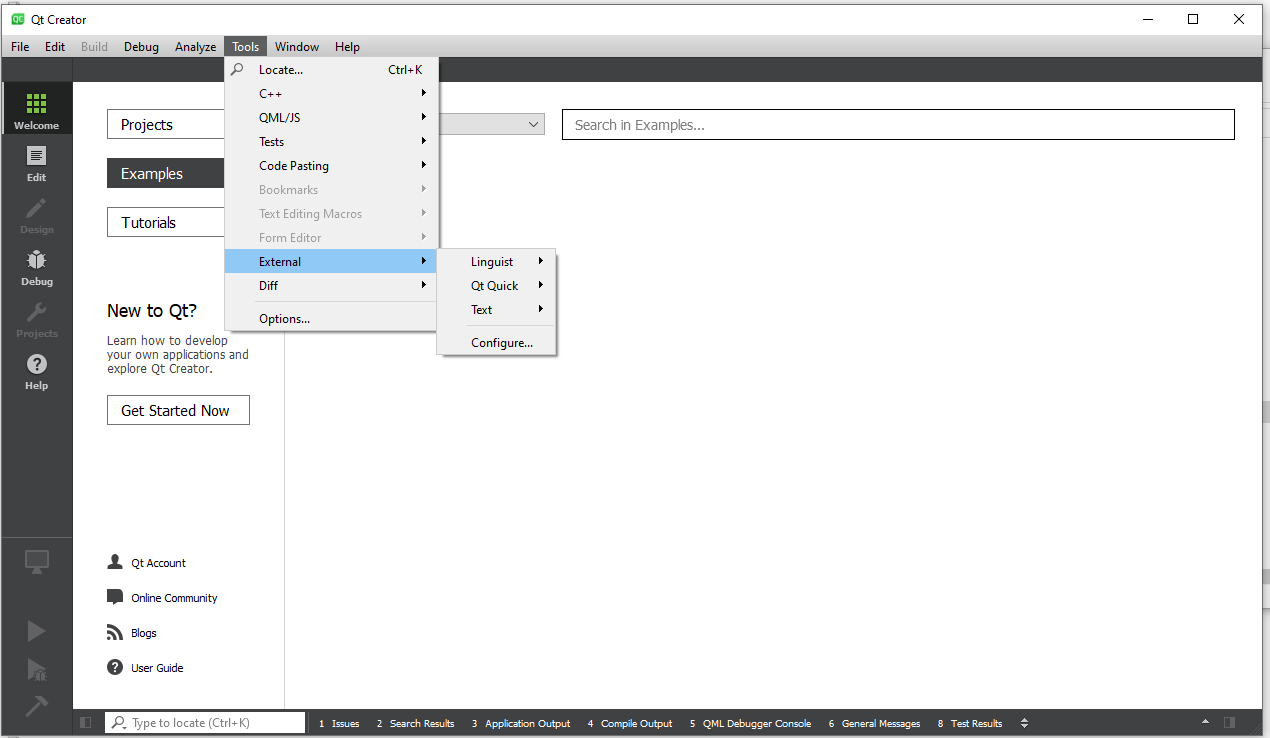Select the Design mode icon
Screen dimensions: 1270x738
[36, 209]
